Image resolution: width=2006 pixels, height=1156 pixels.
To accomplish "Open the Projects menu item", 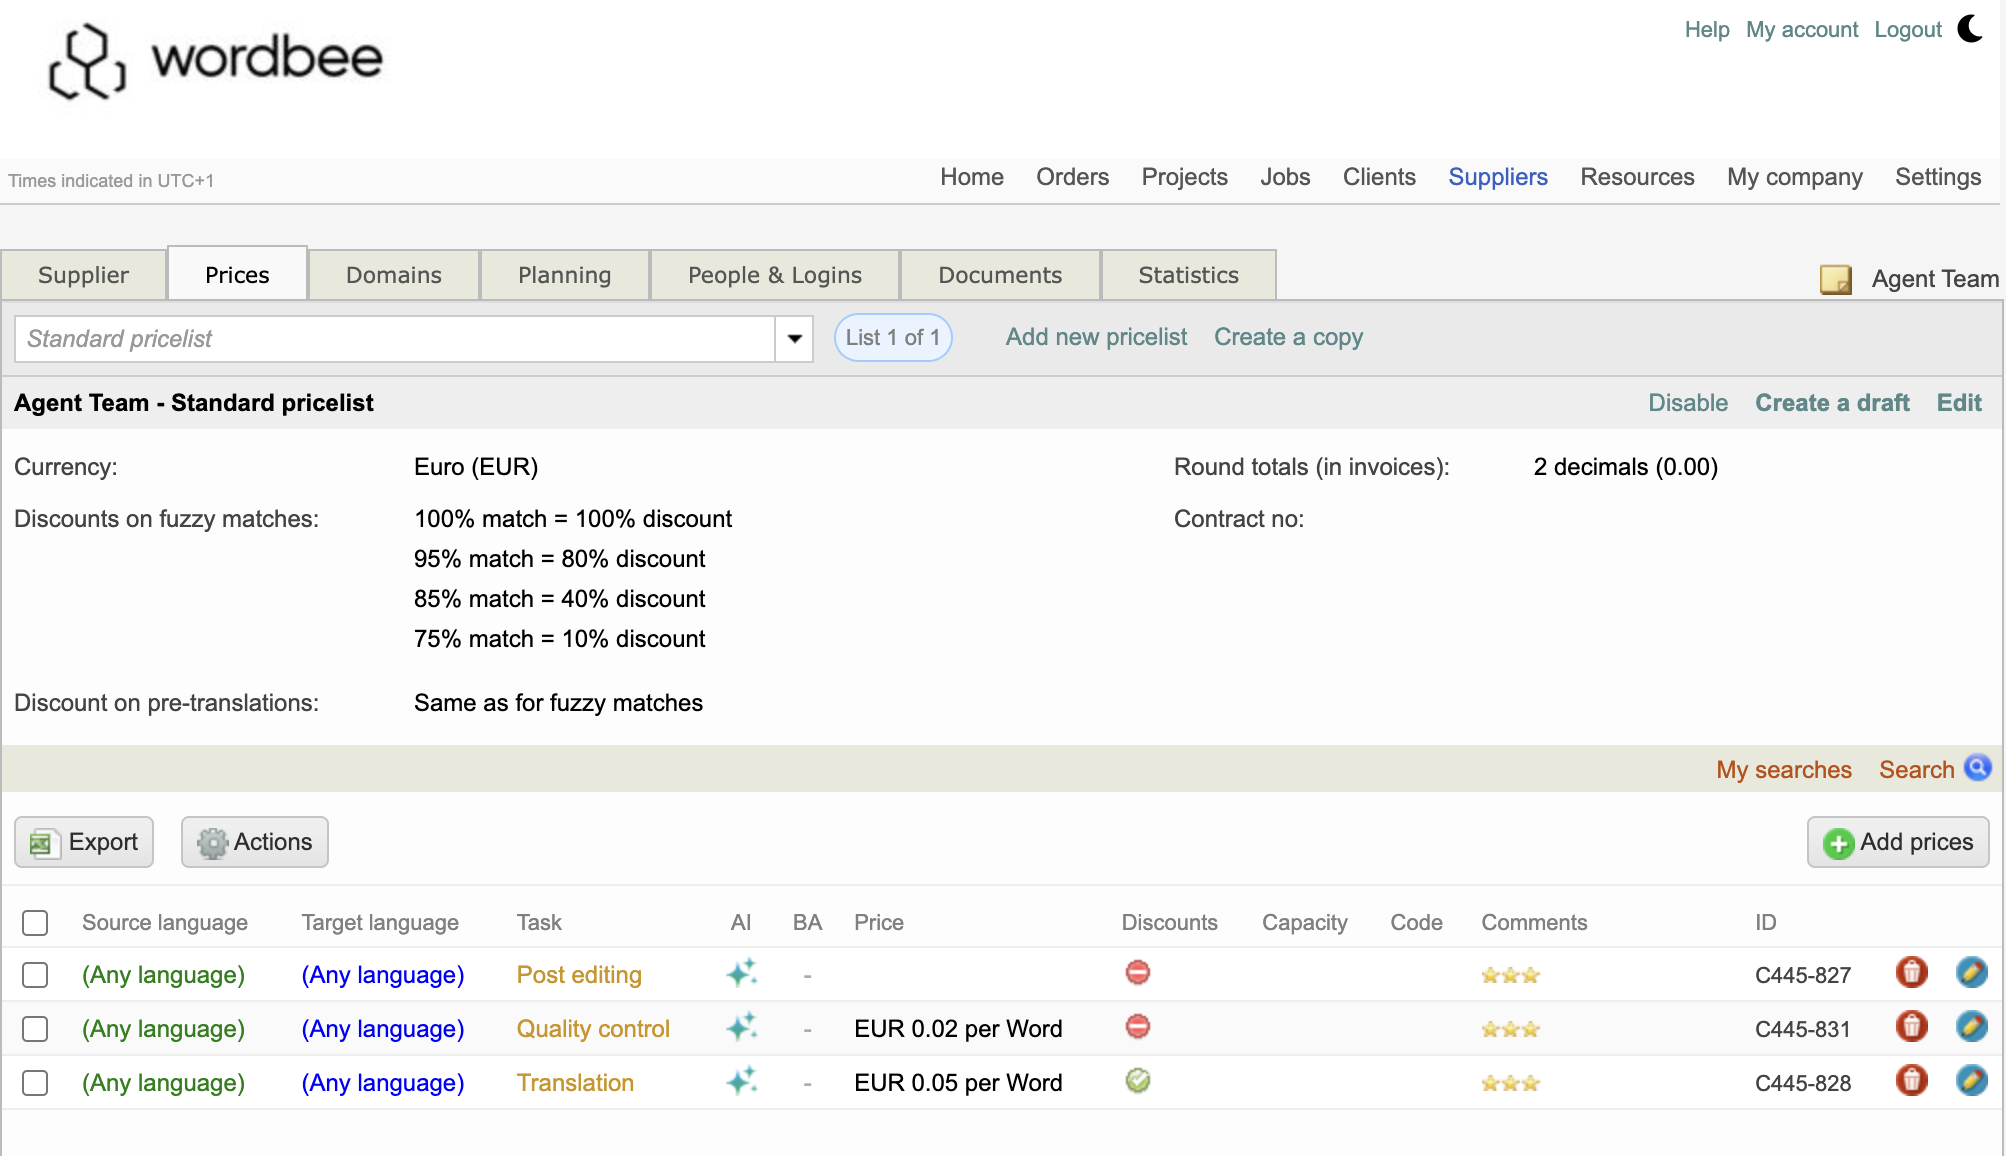I will pyautogui.click(x=1184, y=177).
